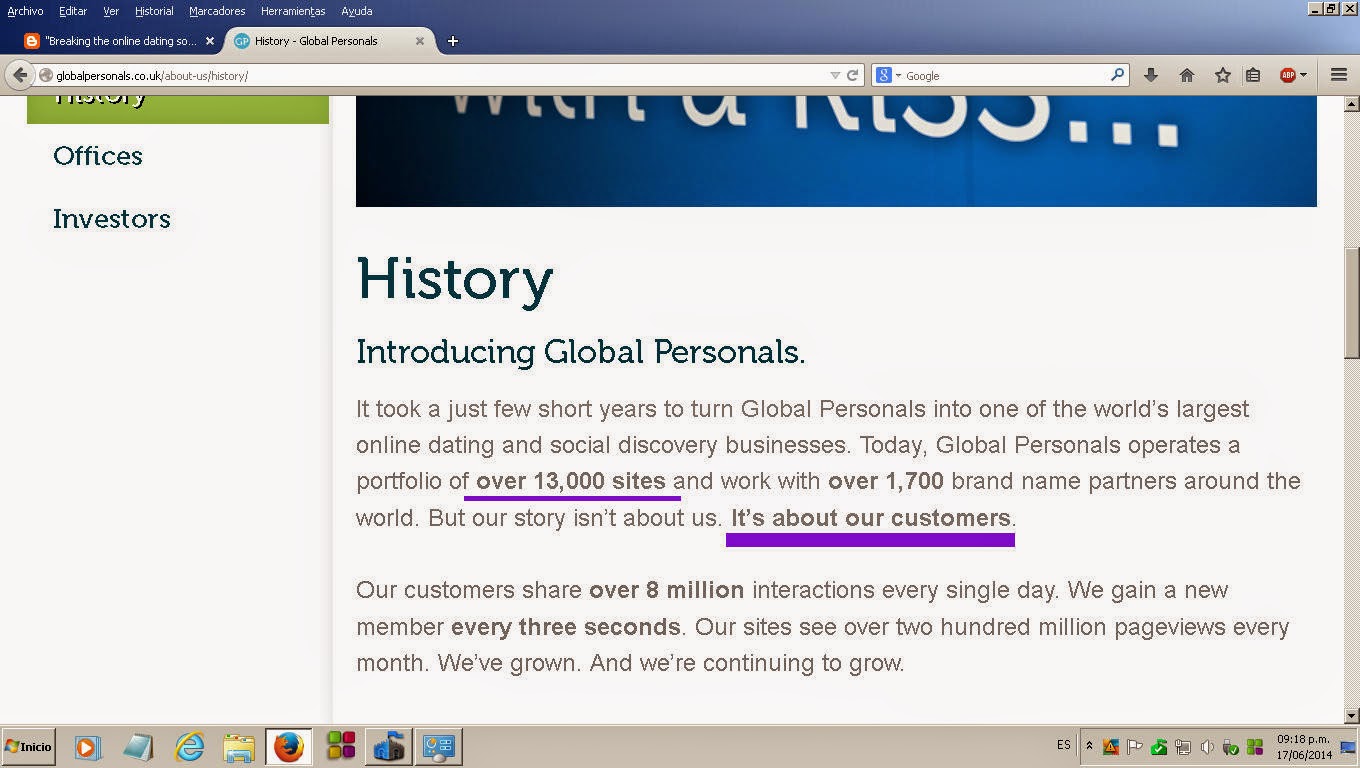1360x768 pixels.
Task: Go to the Firefox Home page icon
Action: point(1187,75)
